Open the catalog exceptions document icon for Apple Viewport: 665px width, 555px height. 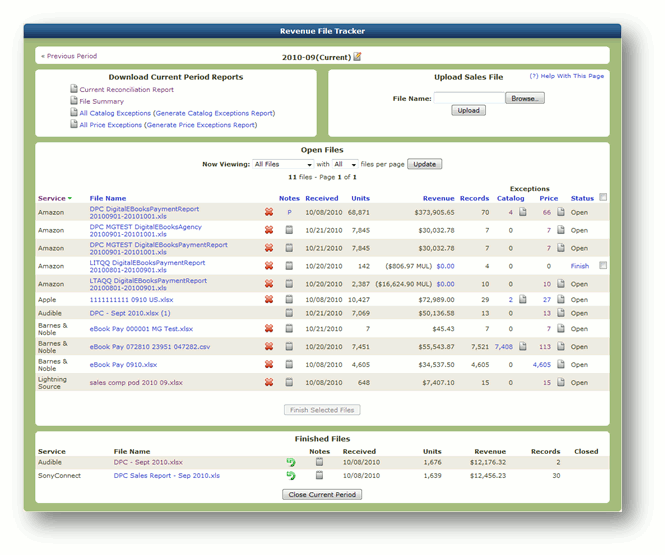522,299
